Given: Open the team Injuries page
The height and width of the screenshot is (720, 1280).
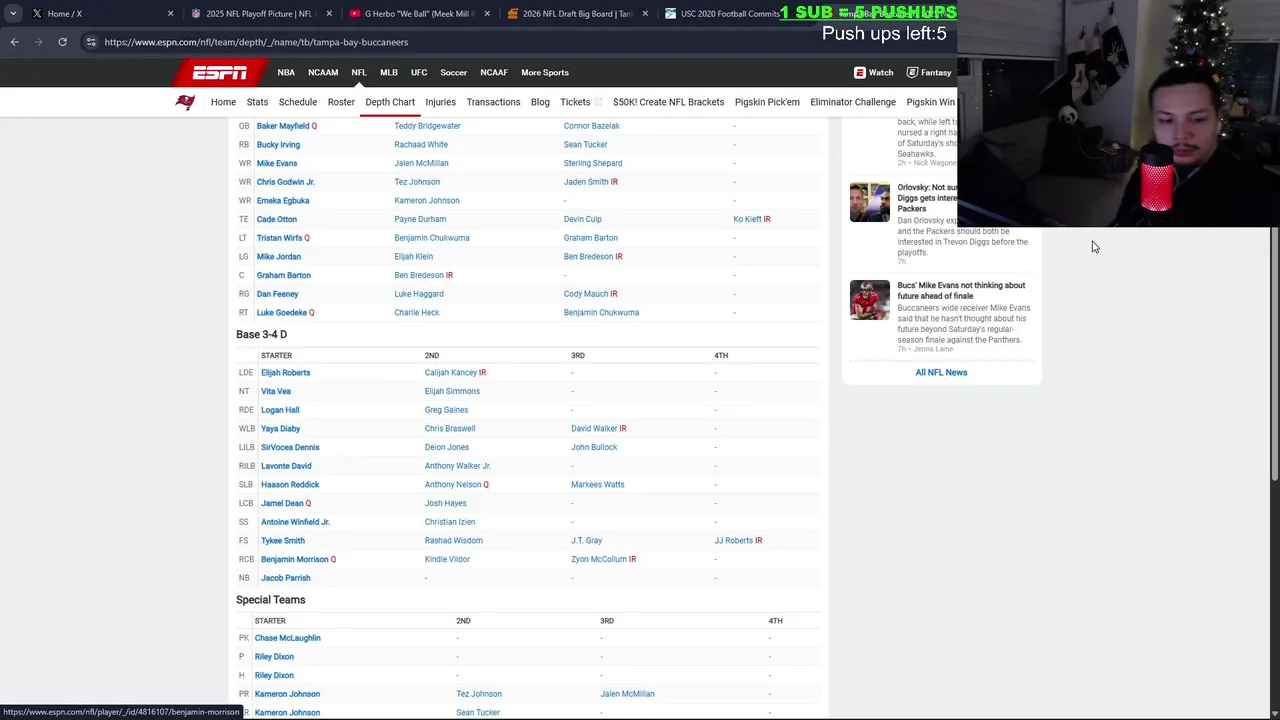Looking at the screenshot, I should pos(440,102).
